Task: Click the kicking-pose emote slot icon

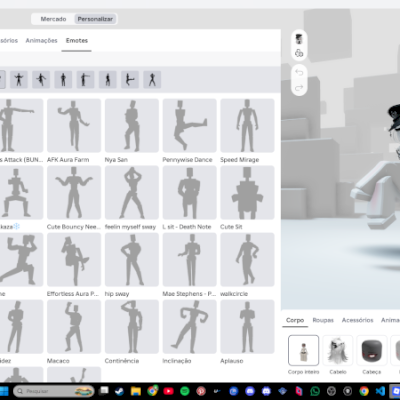Action: 130,80
